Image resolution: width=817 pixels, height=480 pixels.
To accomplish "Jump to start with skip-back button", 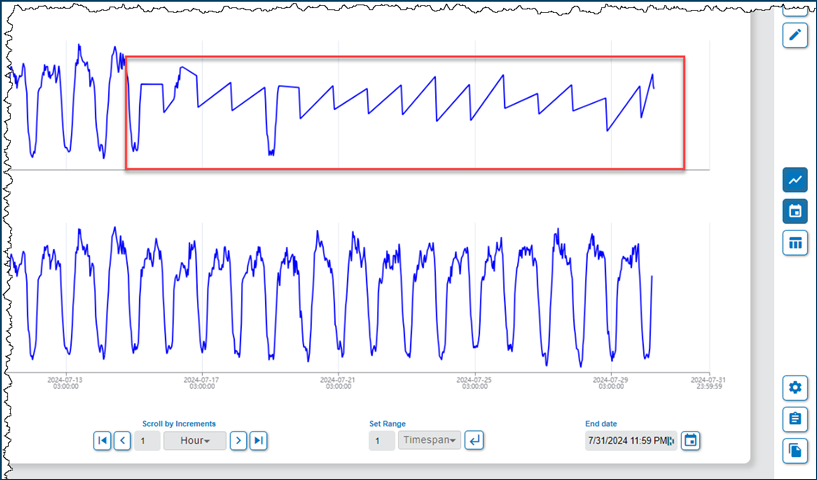I will pos(102,440).
